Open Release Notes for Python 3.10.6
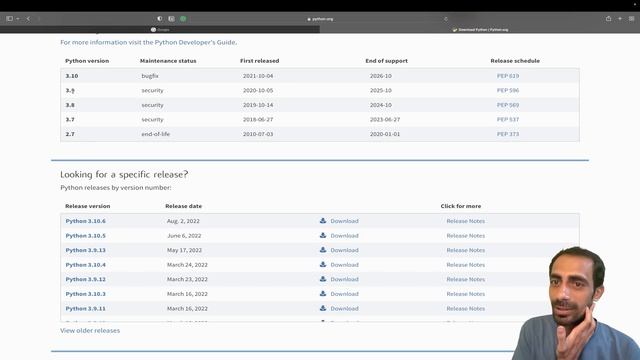 coord(466,221)
